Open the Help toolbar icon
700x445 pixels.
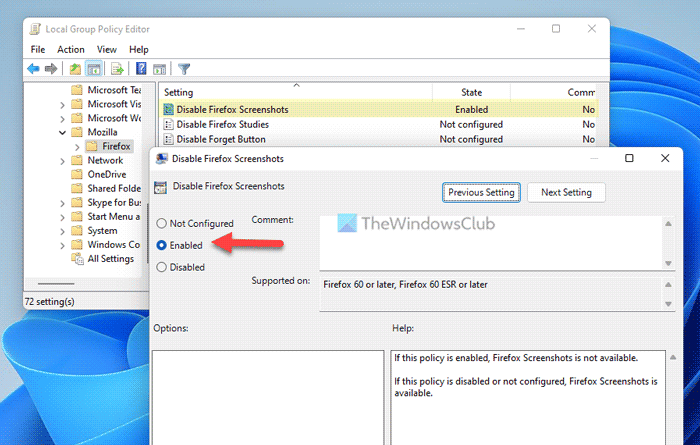141,68
